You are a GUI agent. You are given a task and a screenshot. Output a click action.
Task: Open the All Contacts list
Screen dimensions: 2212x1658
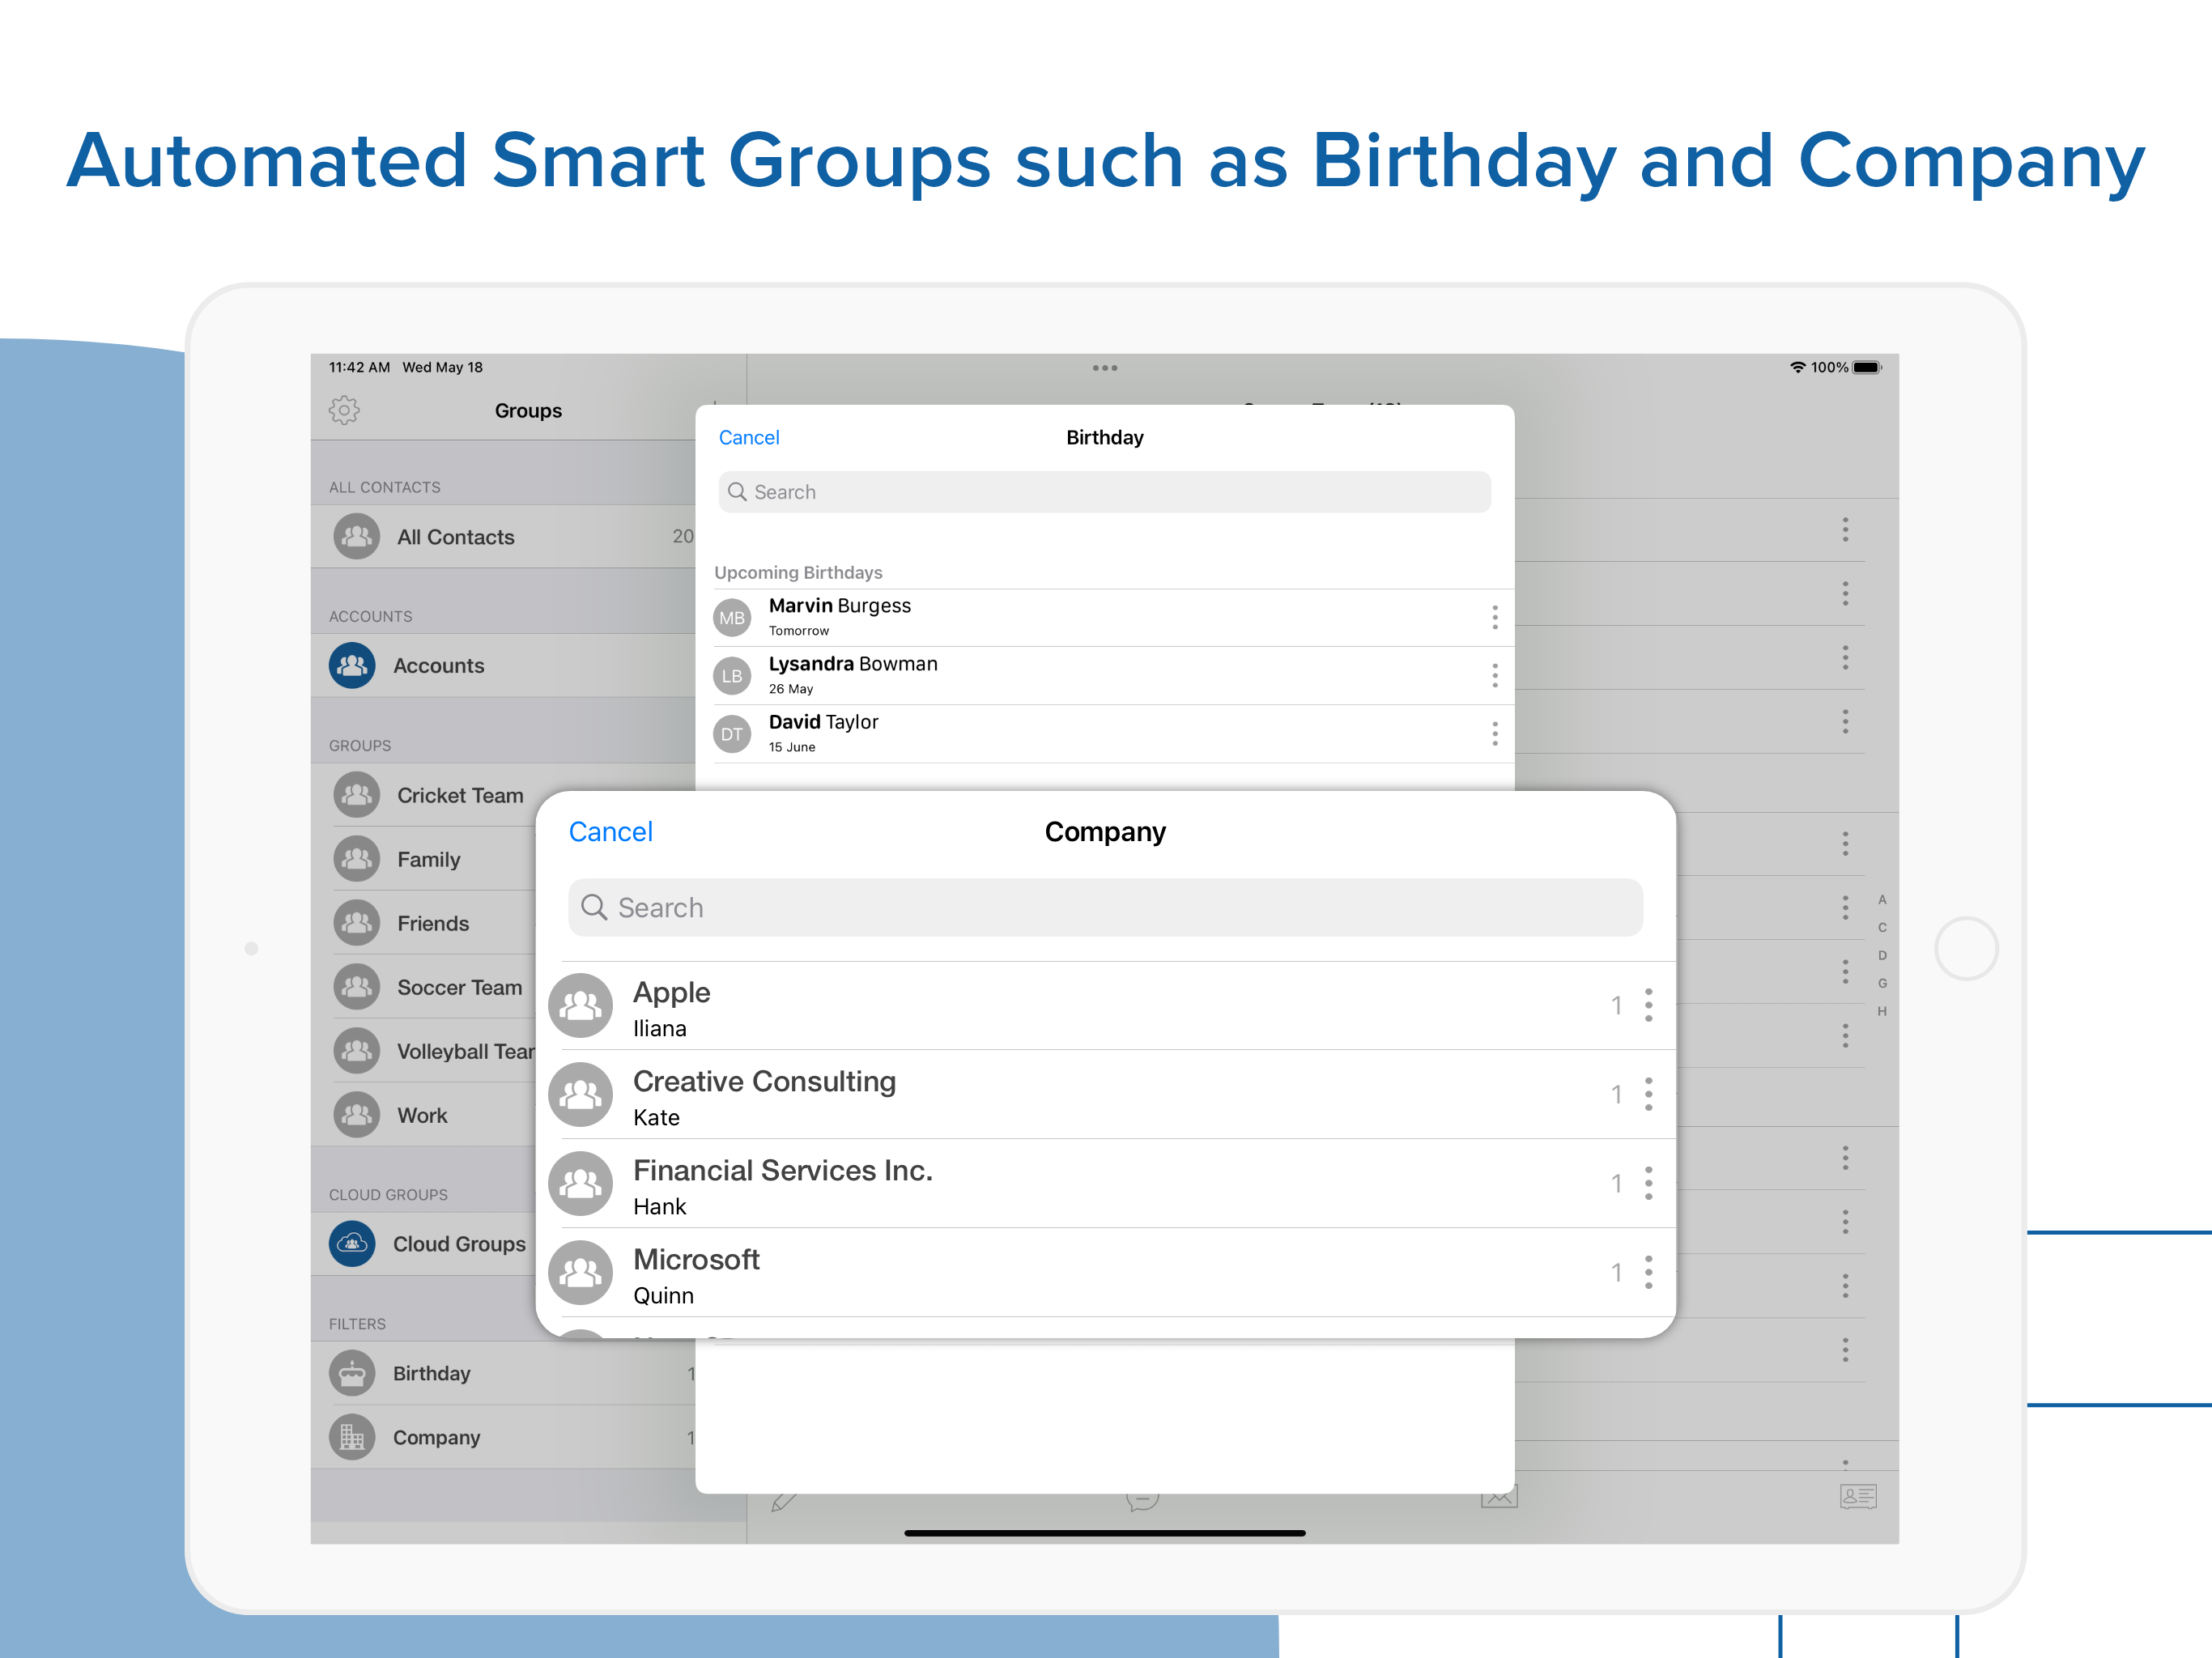click(x=455, y=537)
